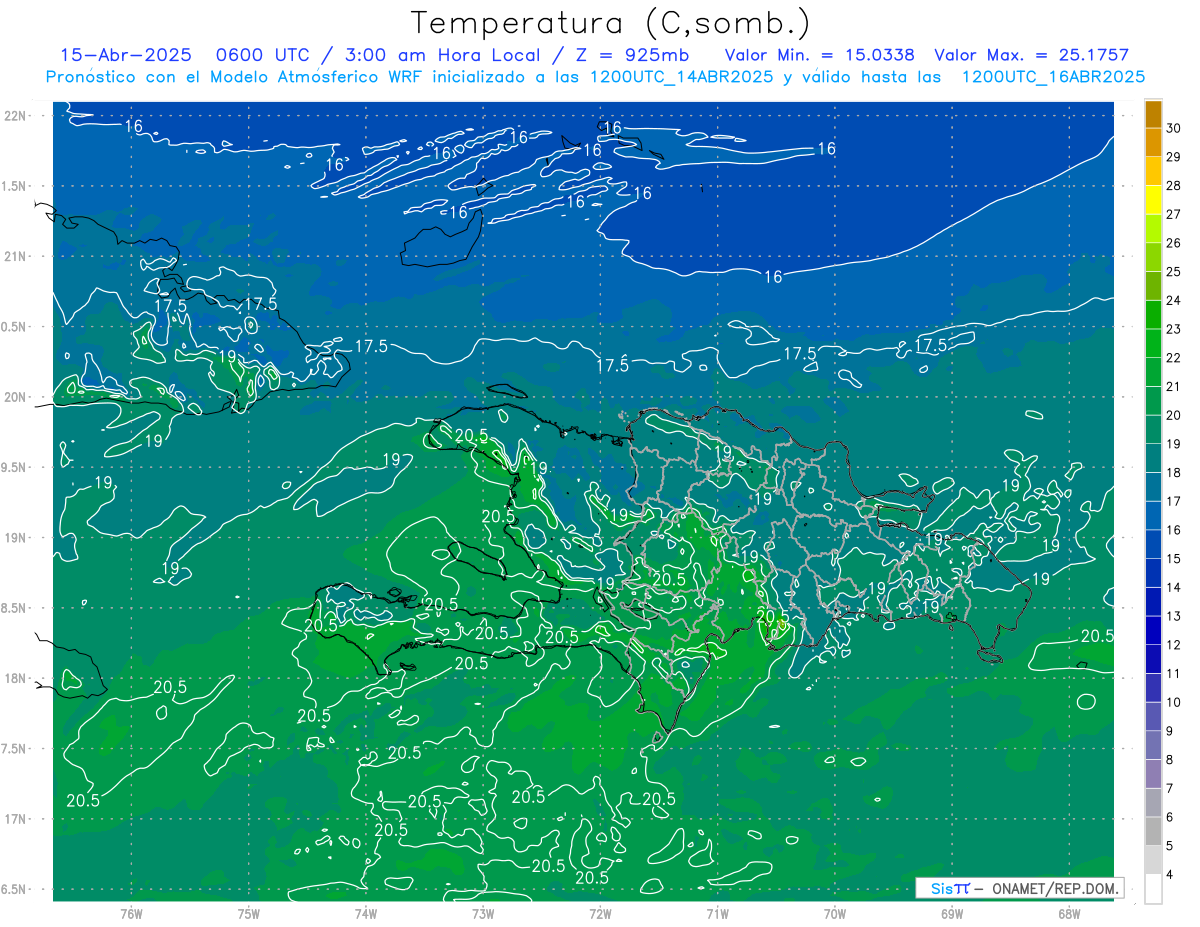Click the colorbar label 14
This screenshot has height=927, width=1200.
(x=1174, y=587)
